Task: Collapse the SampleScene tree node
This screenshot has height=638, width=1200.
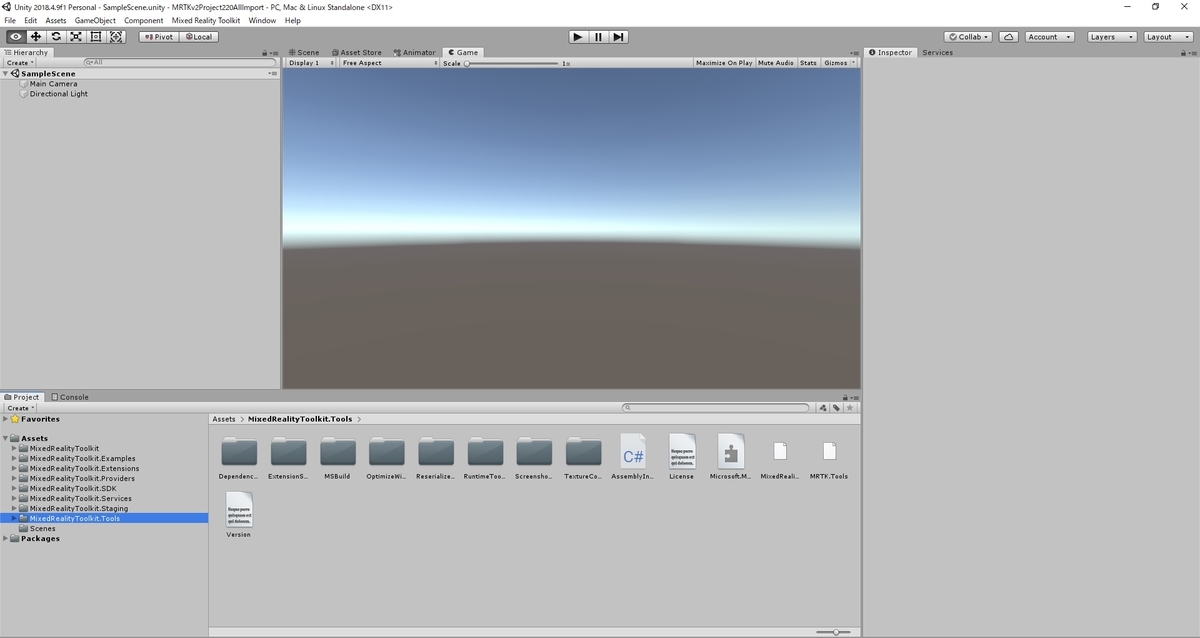Action: (x=6, y=74)
